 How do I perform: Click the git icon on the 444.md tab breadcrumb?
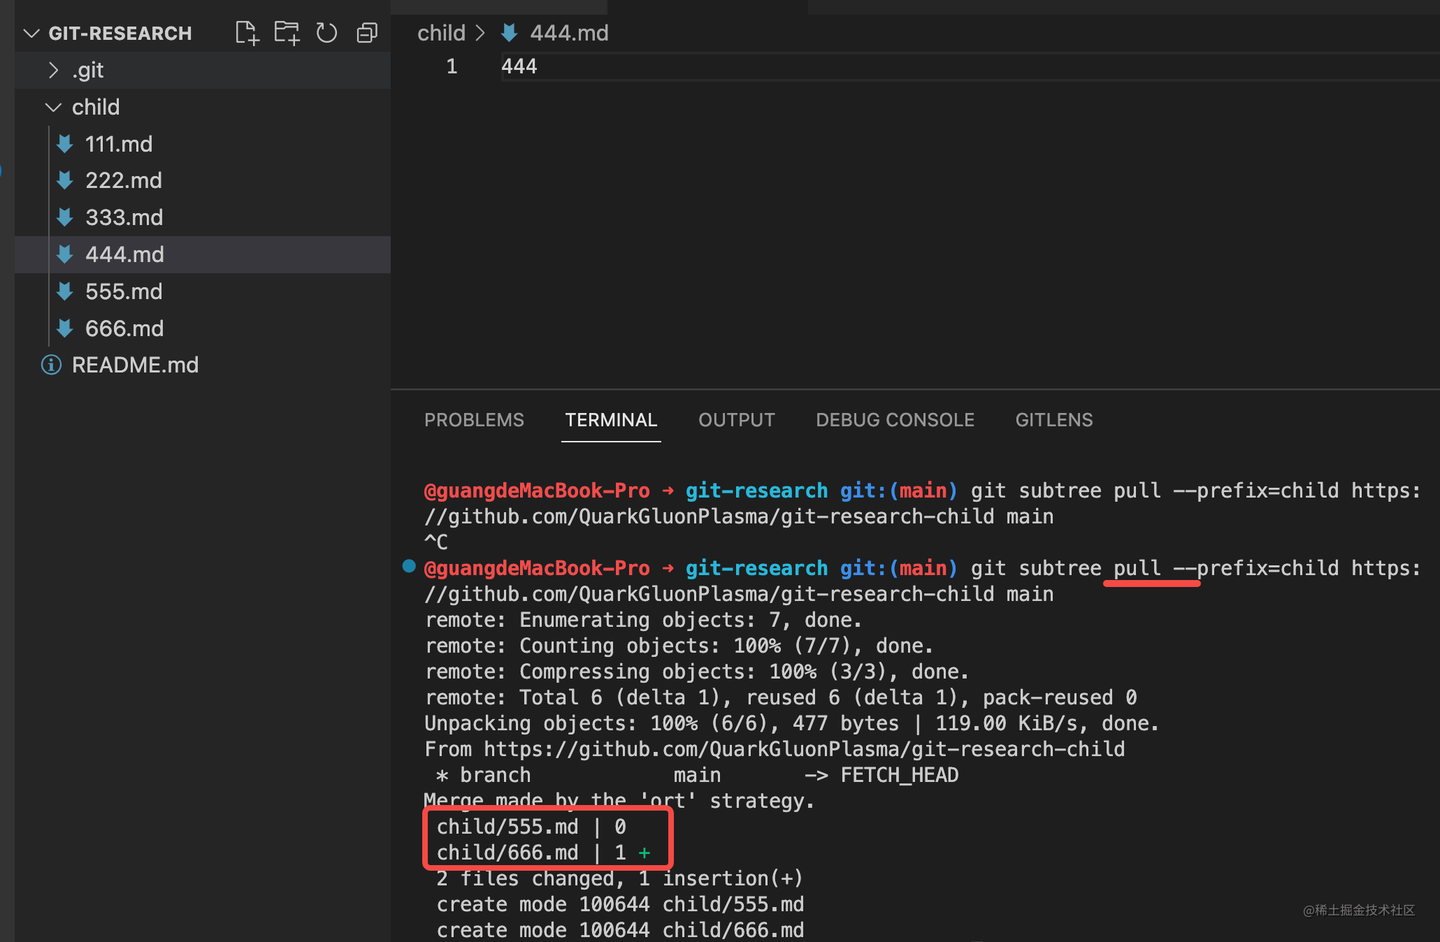pyautogui.click(x=509, y=32)
